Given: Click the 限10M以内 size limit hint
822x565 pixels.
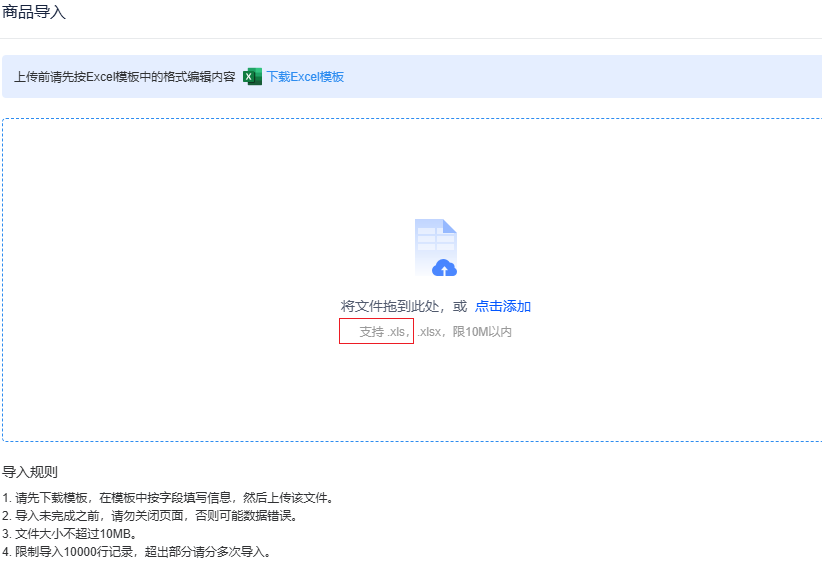Looking at the screenshot, I should click(482, 332).
